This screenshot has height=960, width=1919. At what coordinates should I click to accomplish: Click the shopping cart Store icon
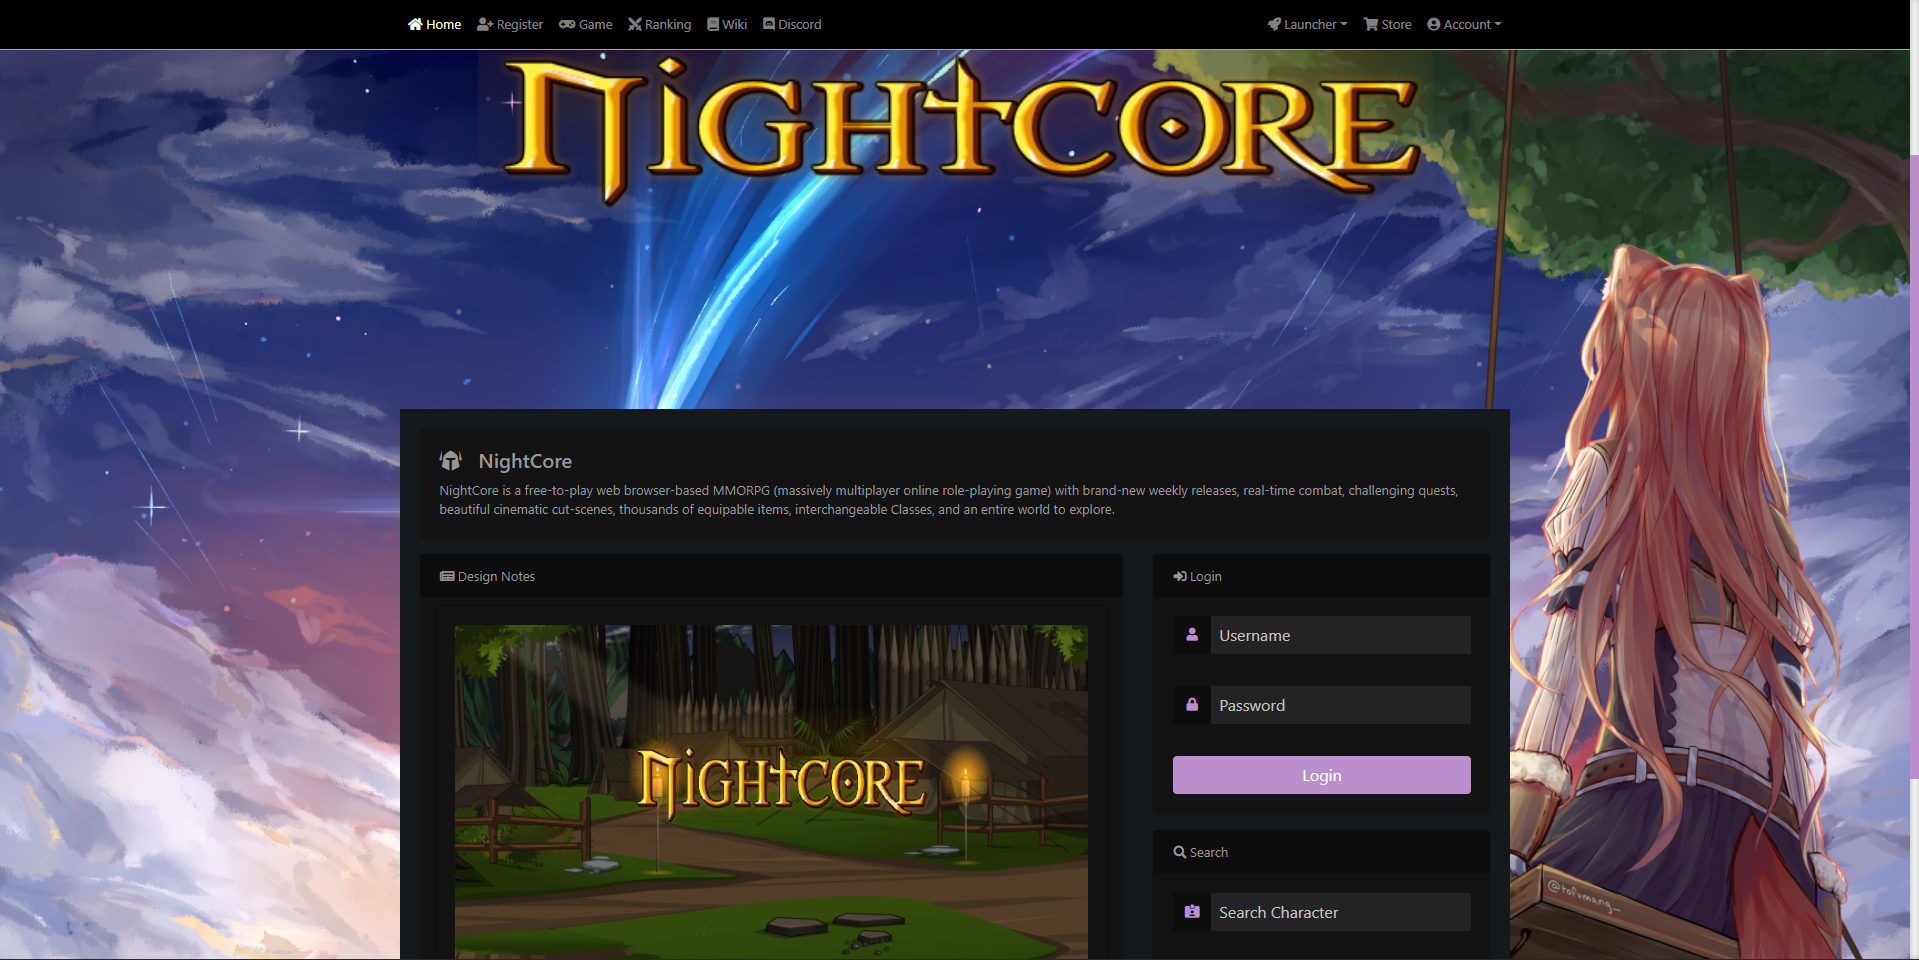[1371, 24]
